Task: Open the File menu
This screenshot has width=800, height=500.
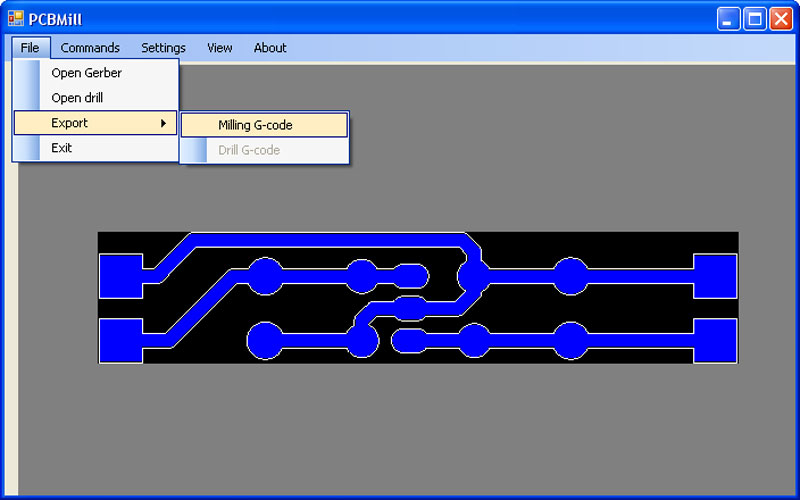Action: click(x=30, y=48)
